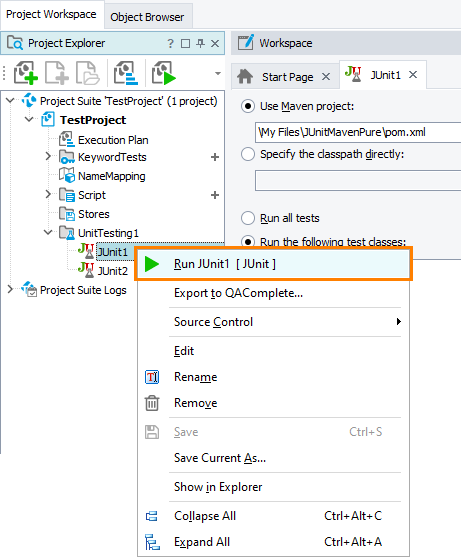Click the Start Page home icon
Screen dimensions: 461x557
(x=245, y=76)
